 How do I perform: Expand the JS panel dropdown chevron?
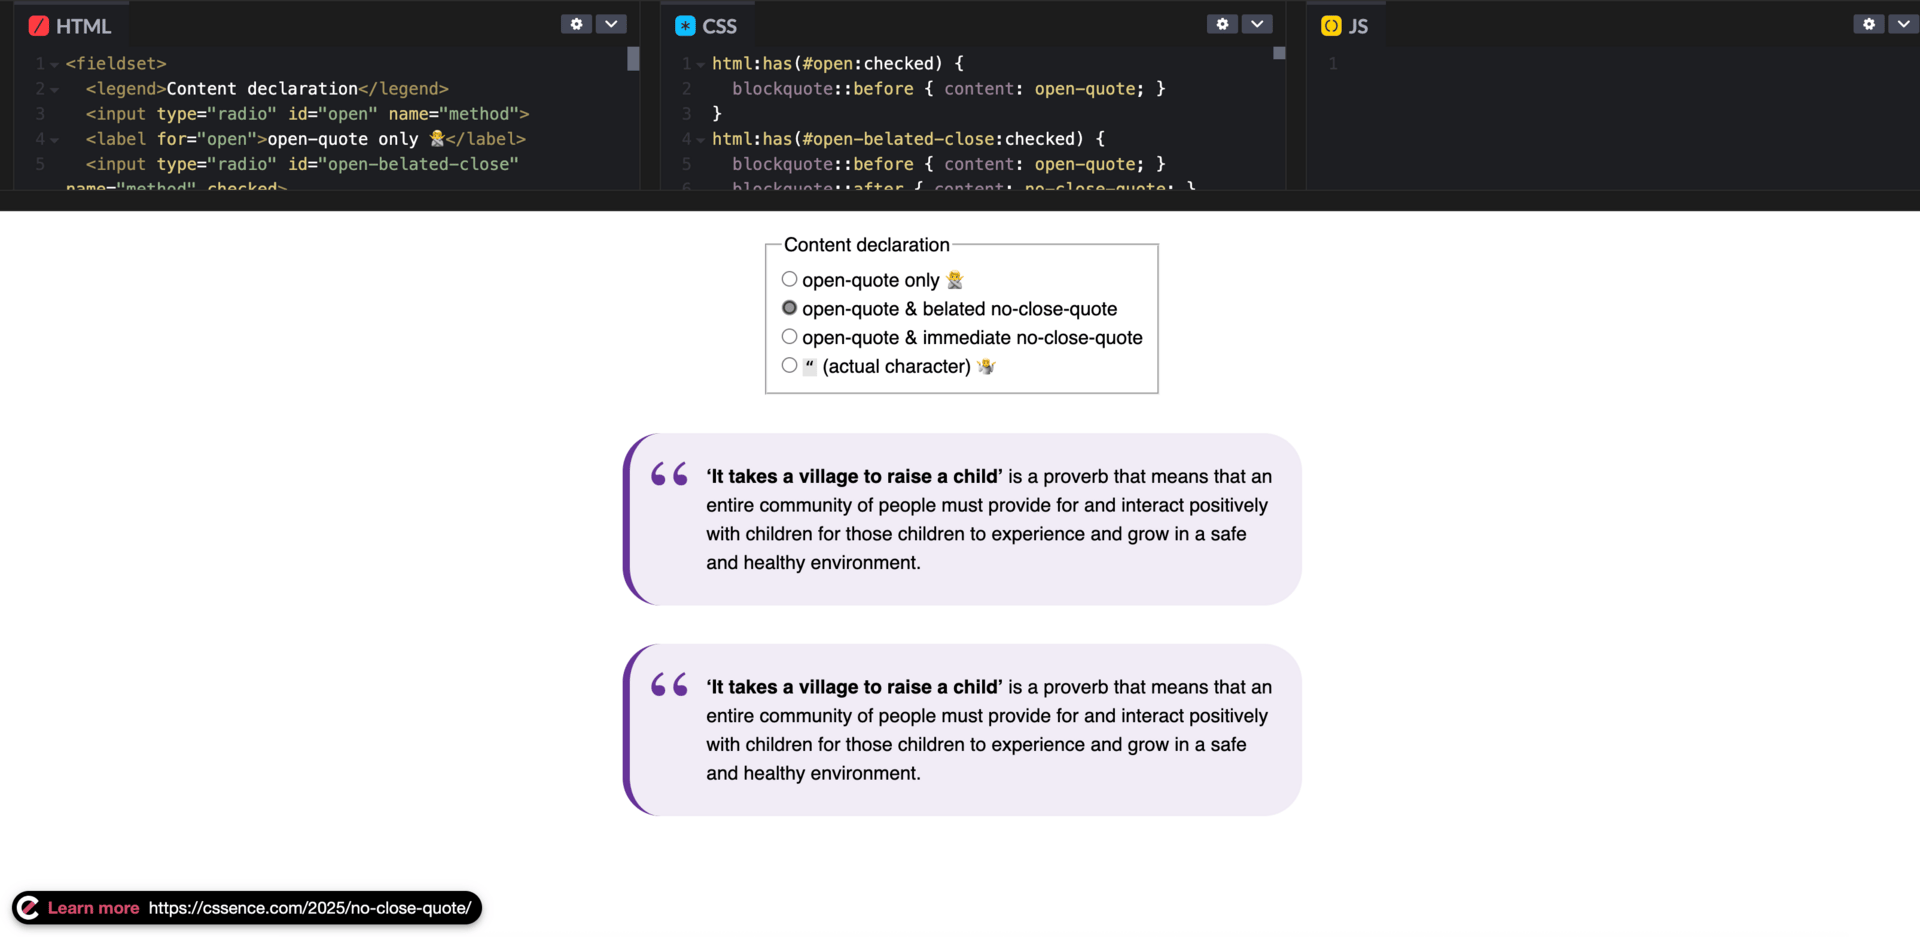[x=1903, y=24]
